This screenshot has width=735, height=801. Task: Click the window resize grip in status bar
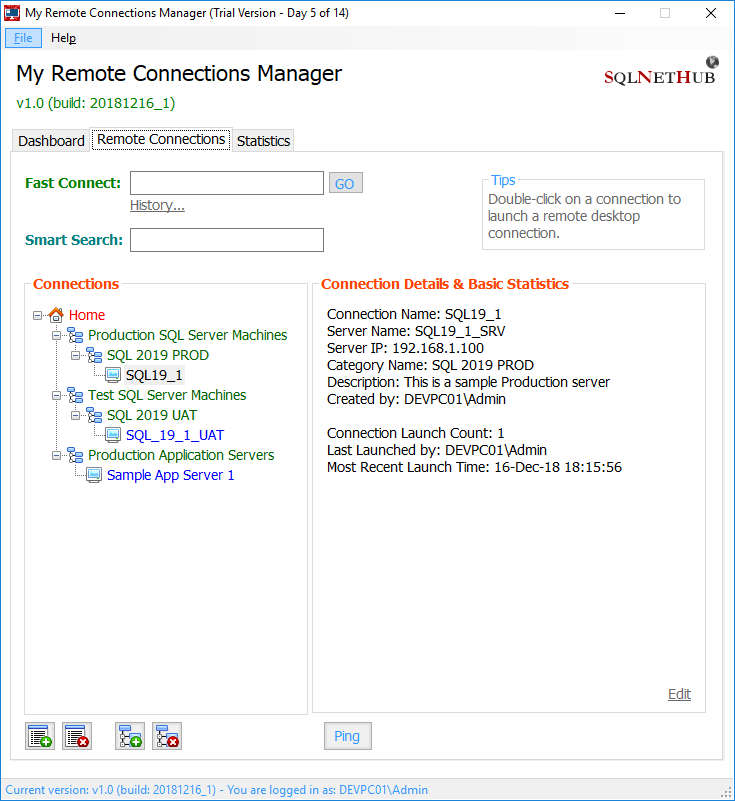coord(726,792)
